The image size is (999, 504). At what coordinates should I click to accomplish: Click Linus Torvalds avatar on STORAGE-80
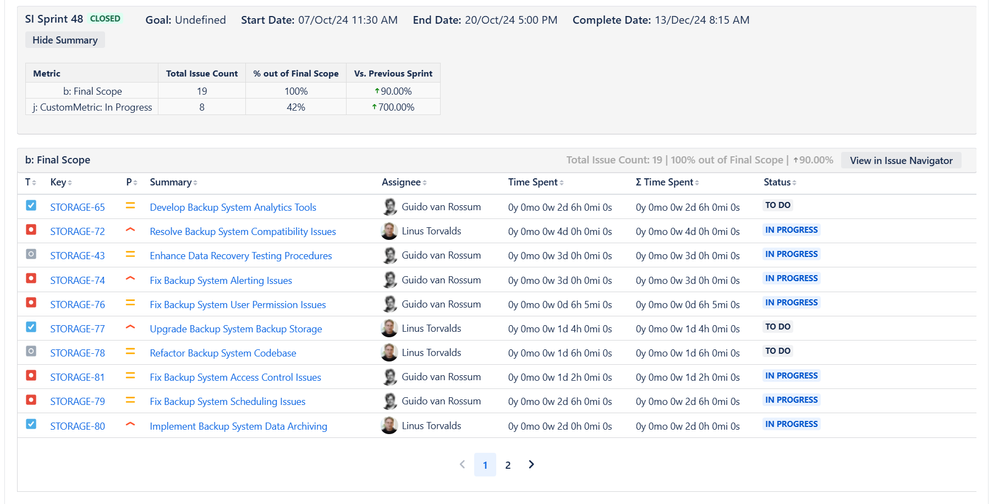pos(389,426)
